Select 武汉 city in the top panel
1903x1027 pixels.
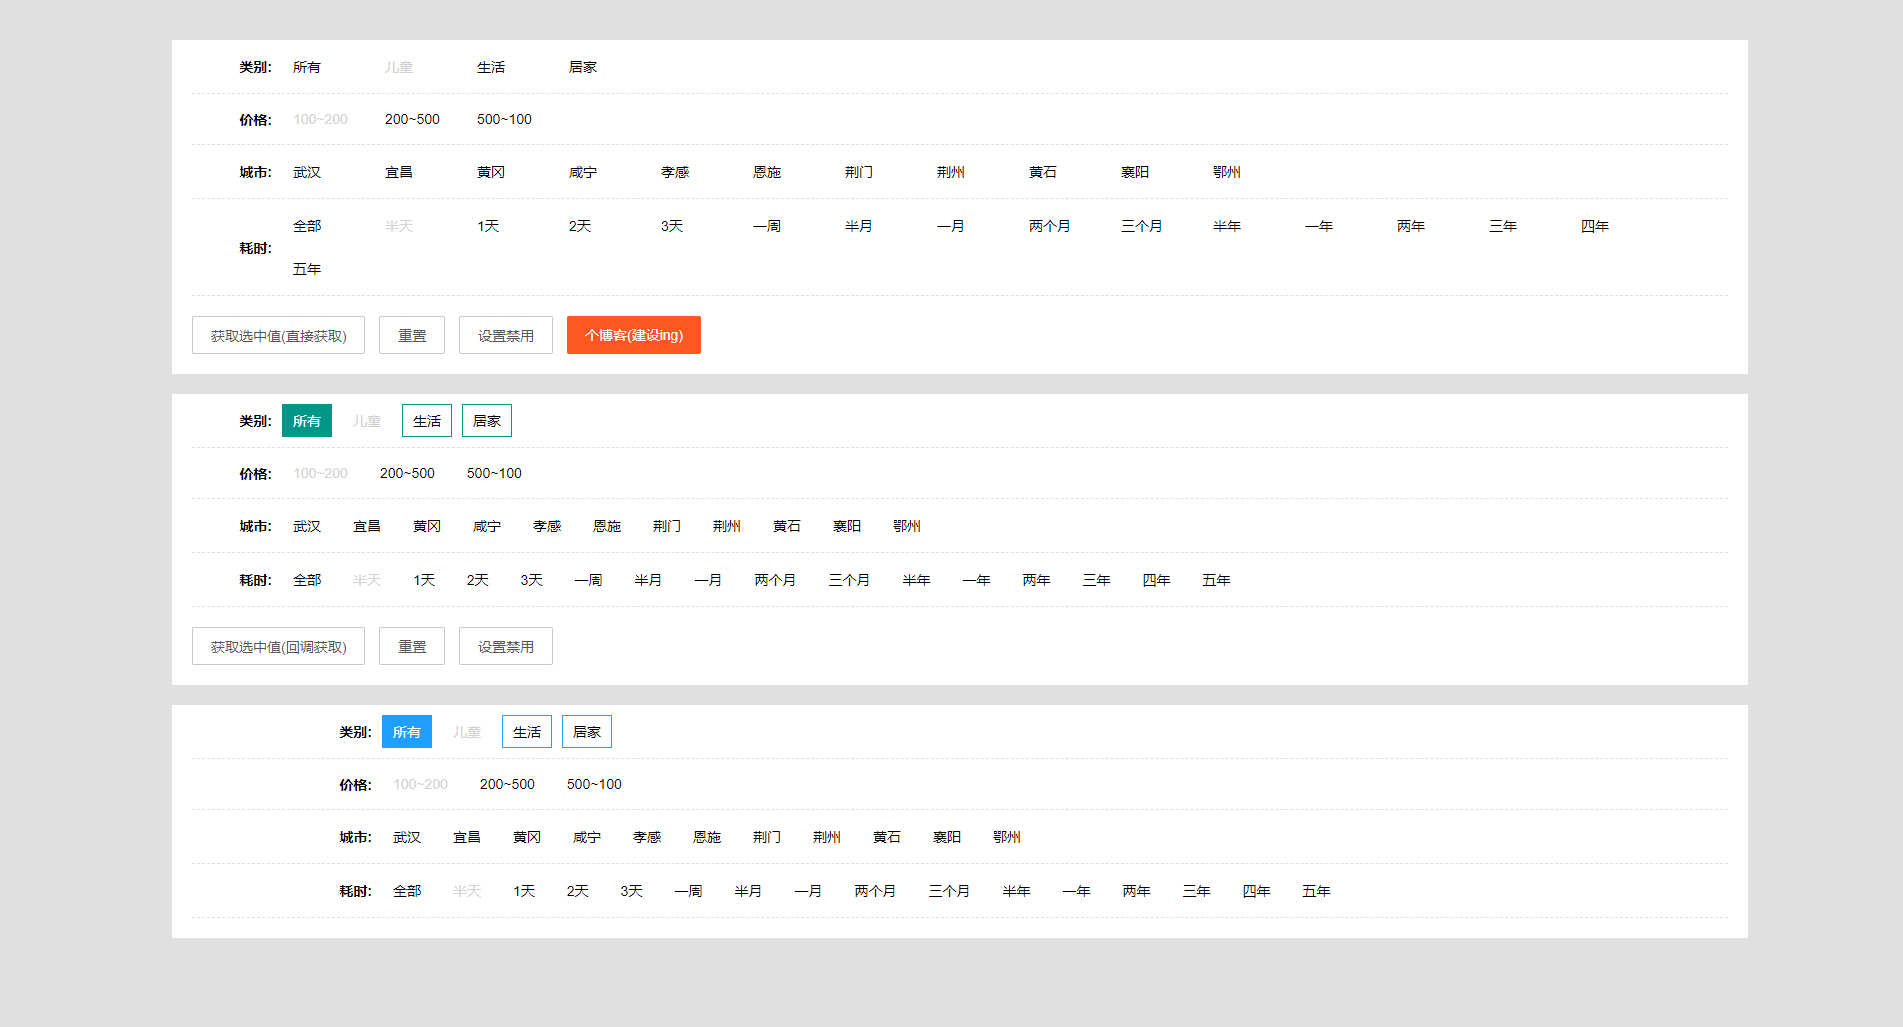tap(306, 172)
